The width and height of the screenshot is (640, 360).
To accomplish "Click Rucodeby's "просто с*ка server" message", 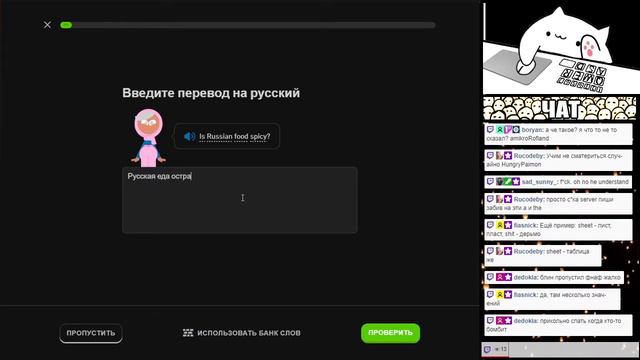I will click(558, 203).
